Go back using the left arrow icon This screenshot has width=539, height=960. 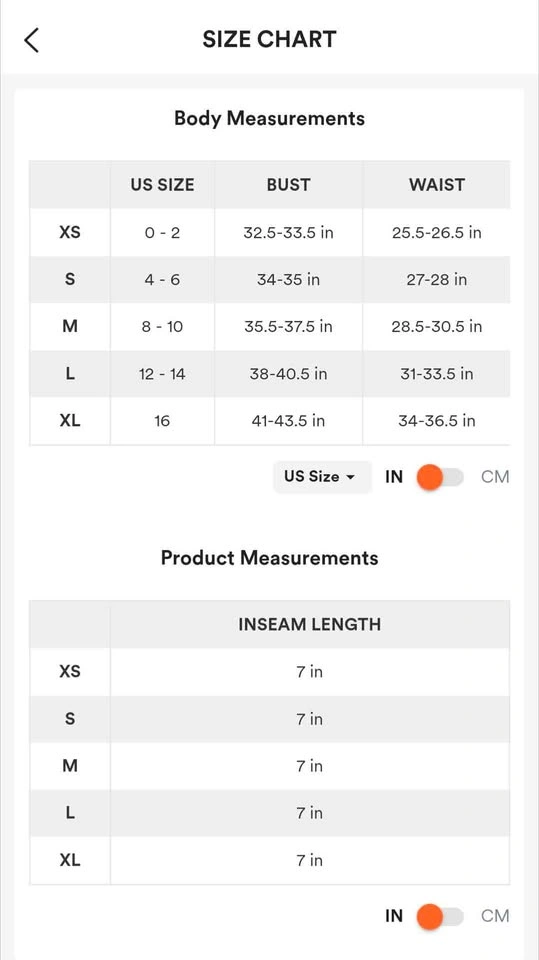click(x=32, y=40)
